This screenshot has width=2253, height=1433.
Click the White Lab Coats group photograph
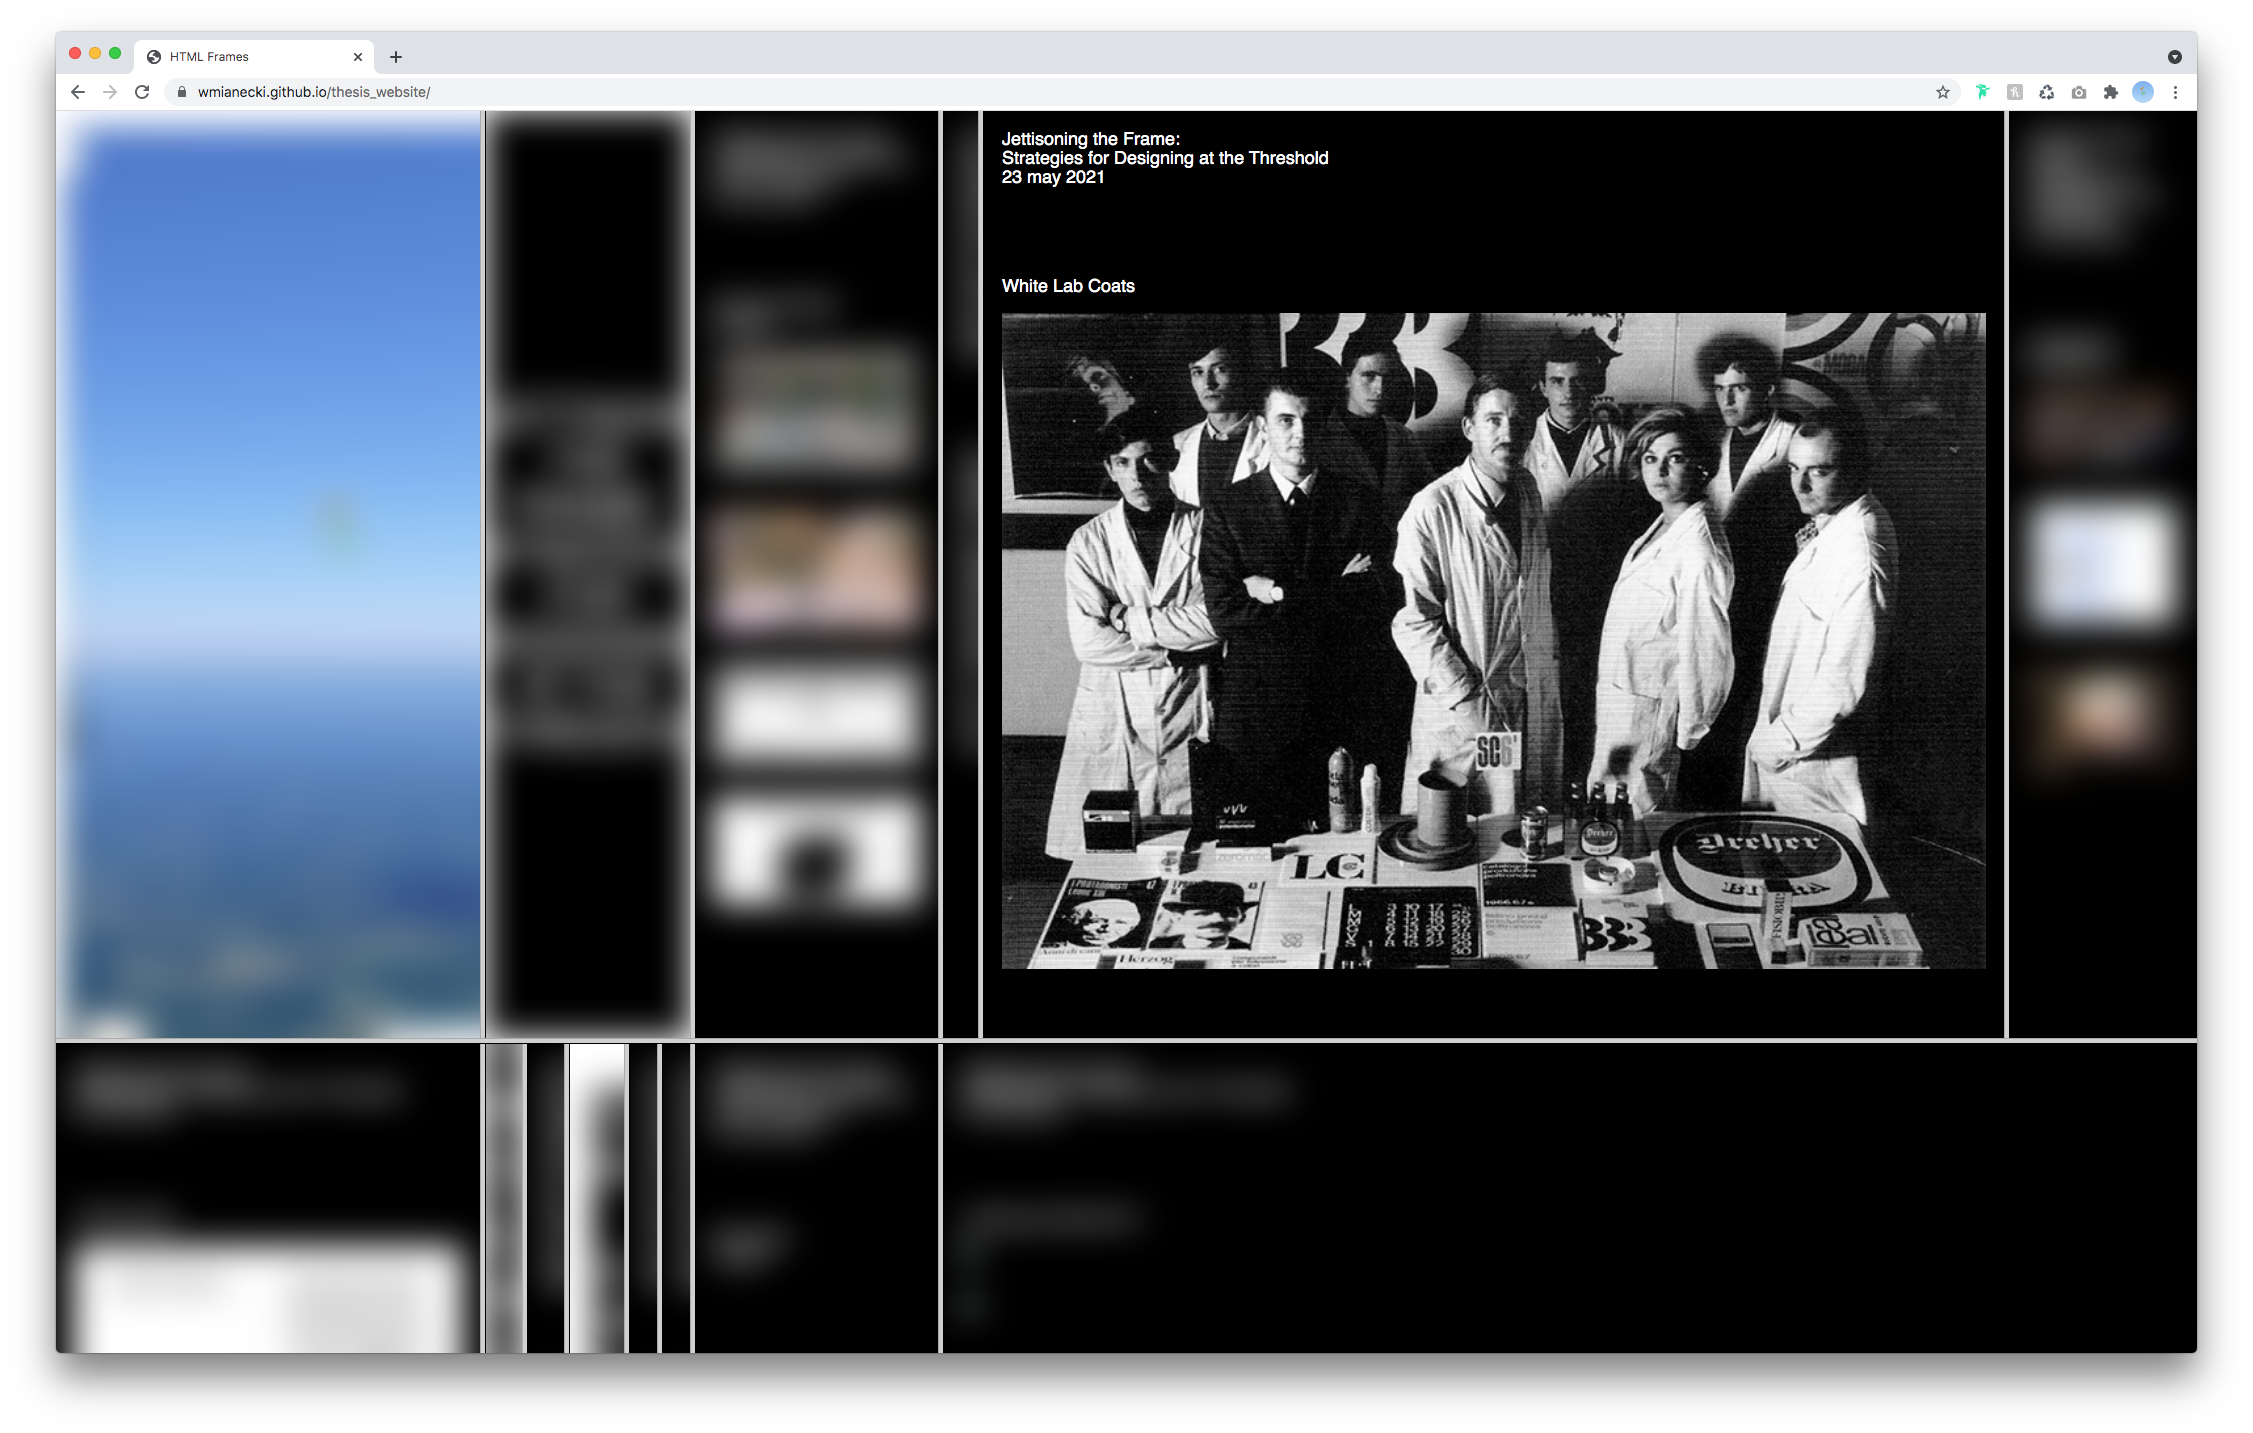click(1493, 640)
